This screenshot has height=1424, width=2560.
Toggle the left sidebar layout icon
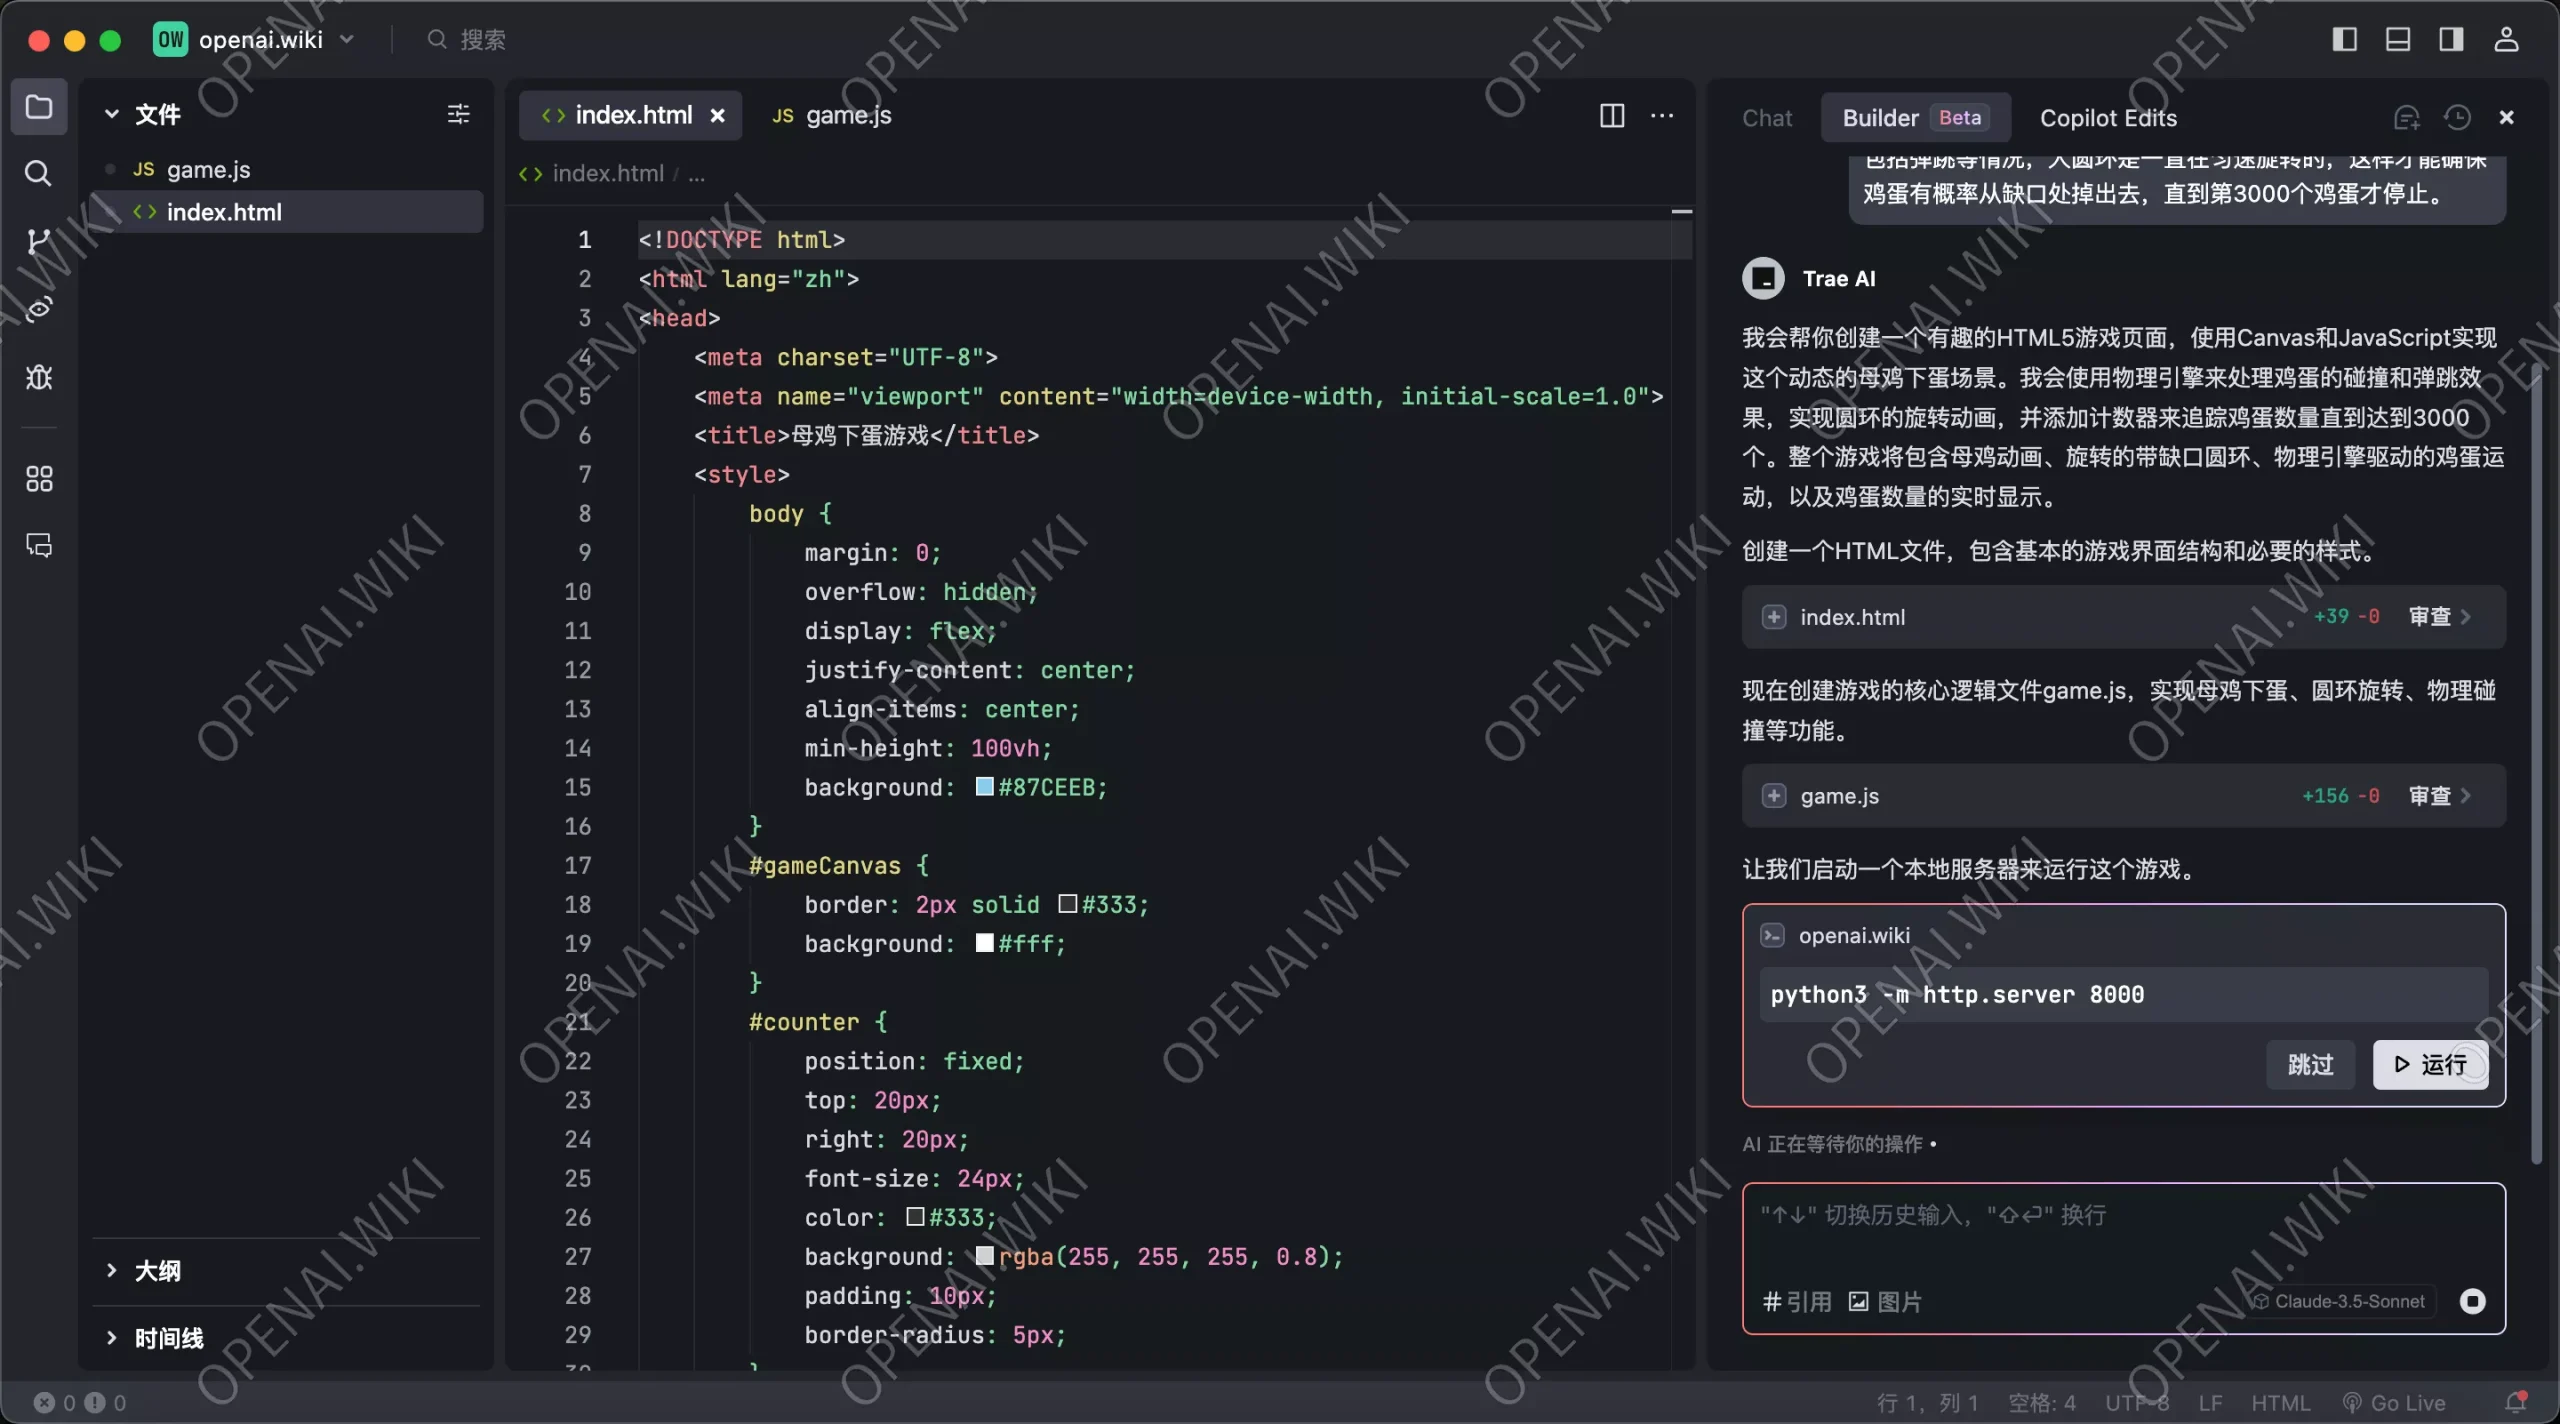(x=2345, y=39)
